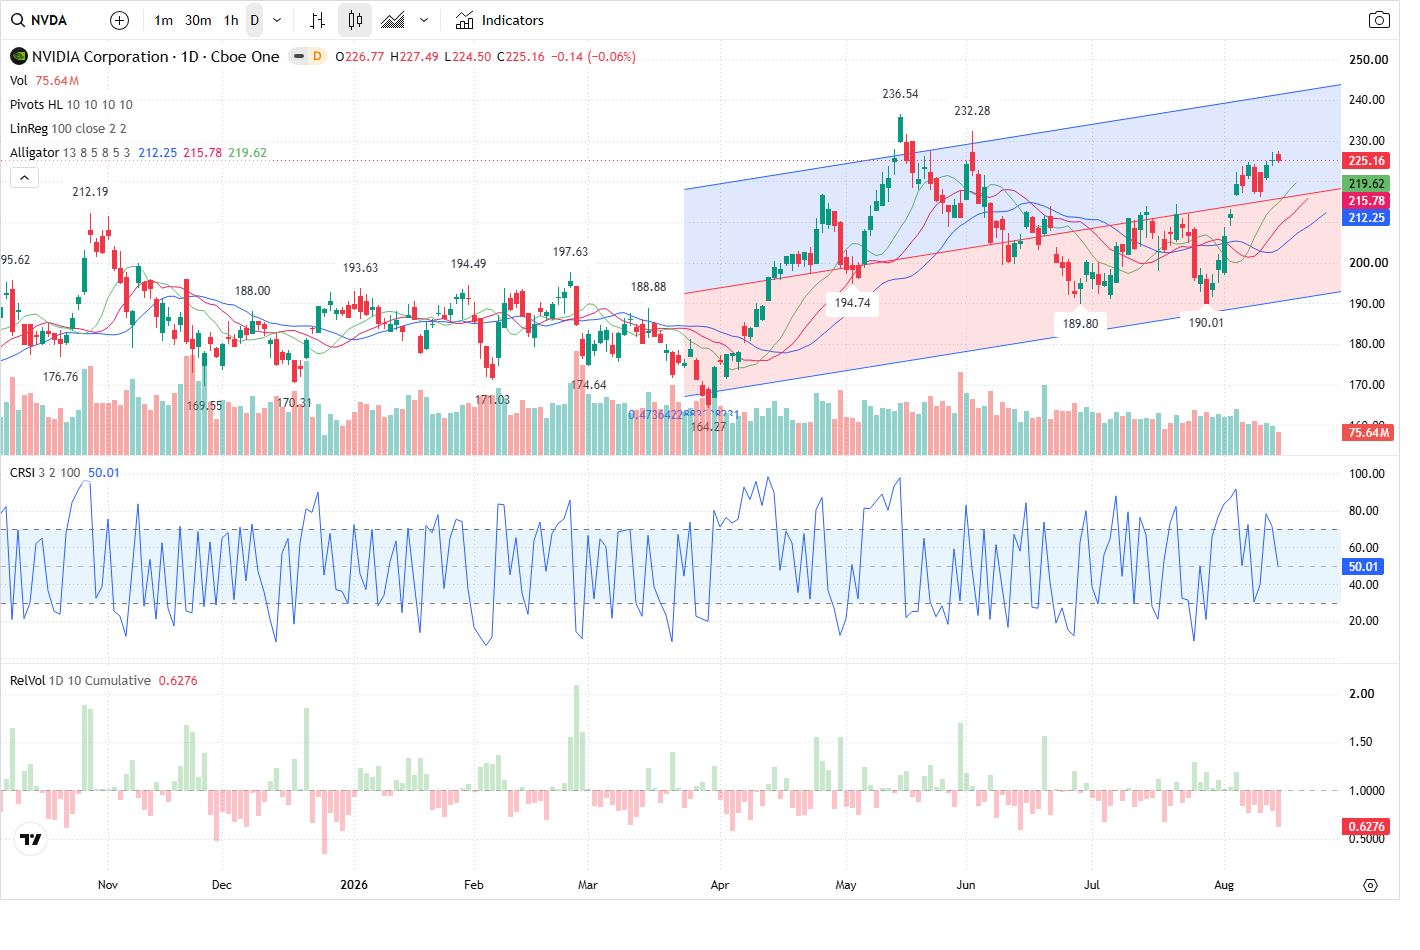Click the 188.88 pivot label
The height and width of the screenshot is (950, 1420).
(x=648, y=287)
